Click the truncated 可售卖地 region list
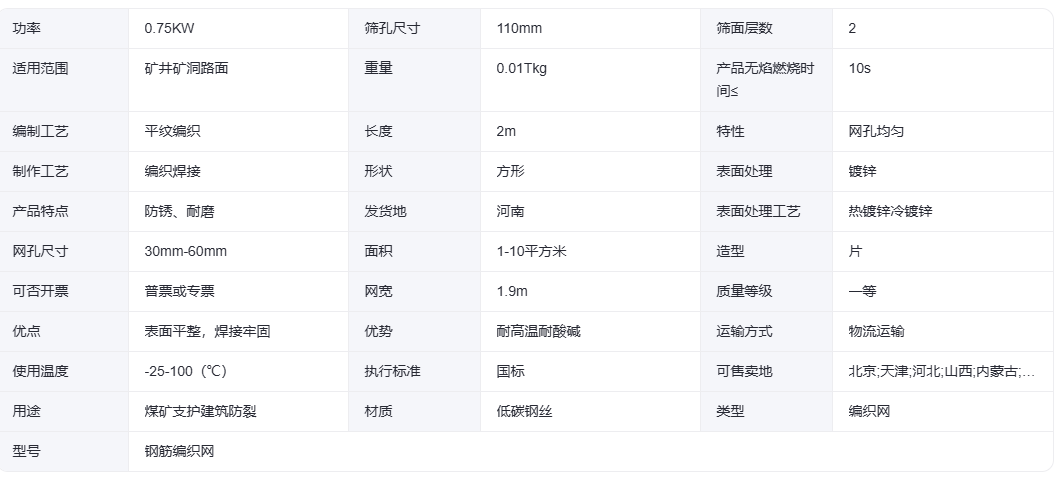1063x485 pixels. 942,372
